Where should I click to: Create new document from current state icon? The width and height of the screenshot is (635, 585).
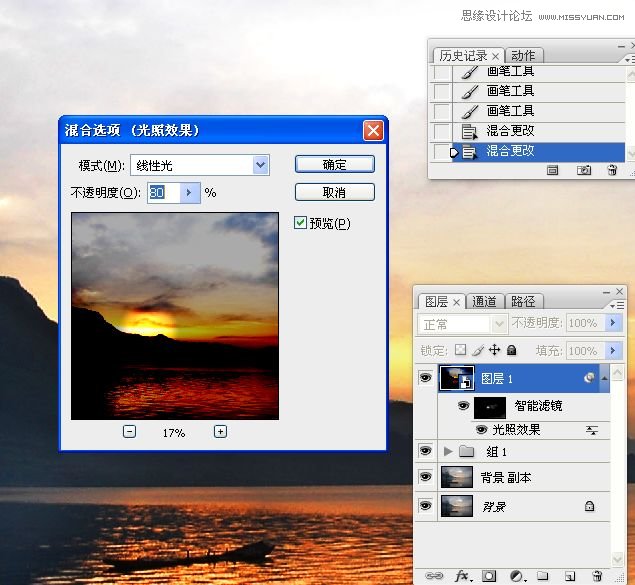tap(552, 170)
